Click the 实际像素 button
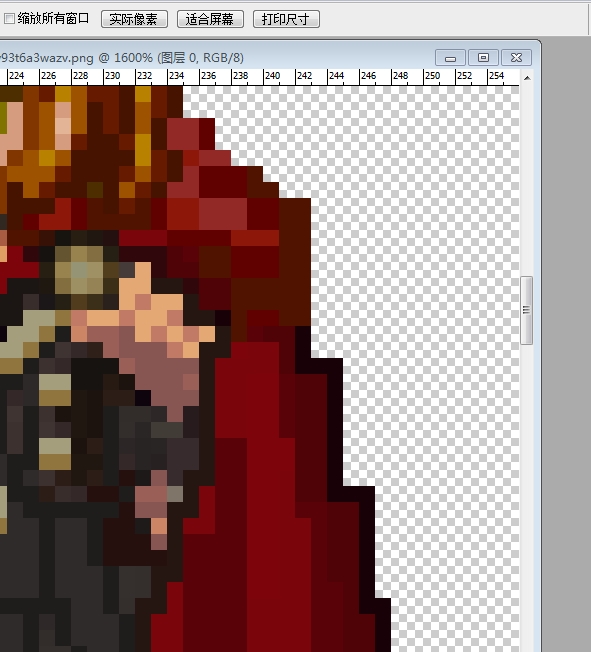The height and width of the screenshot is (652, 591). click(x=134, y=19)
